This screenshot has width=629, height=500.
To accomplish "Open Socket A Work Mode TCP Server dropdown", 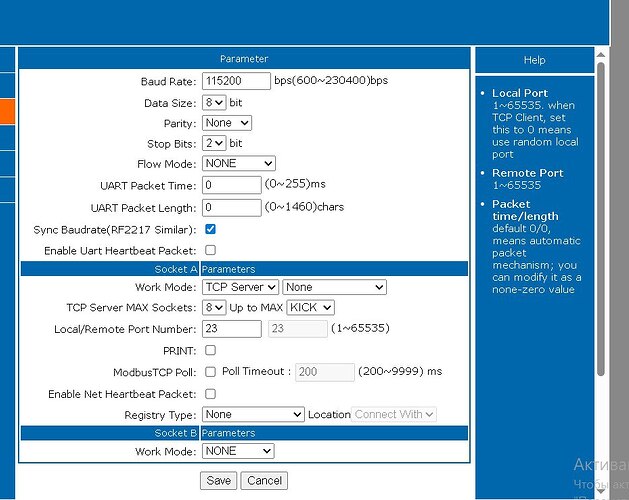I will click(240, 287).
